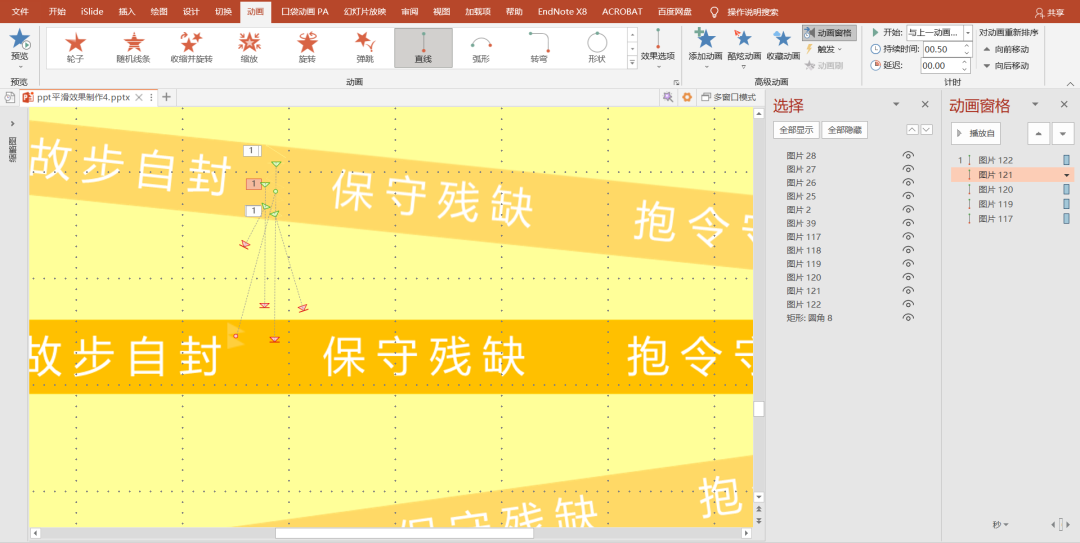The width and height of the screenshot is (1080, 543).
Task: Open dropdown arrow for 图片 121 animation
Action: pyautogui.click(x=1067, y=175)
